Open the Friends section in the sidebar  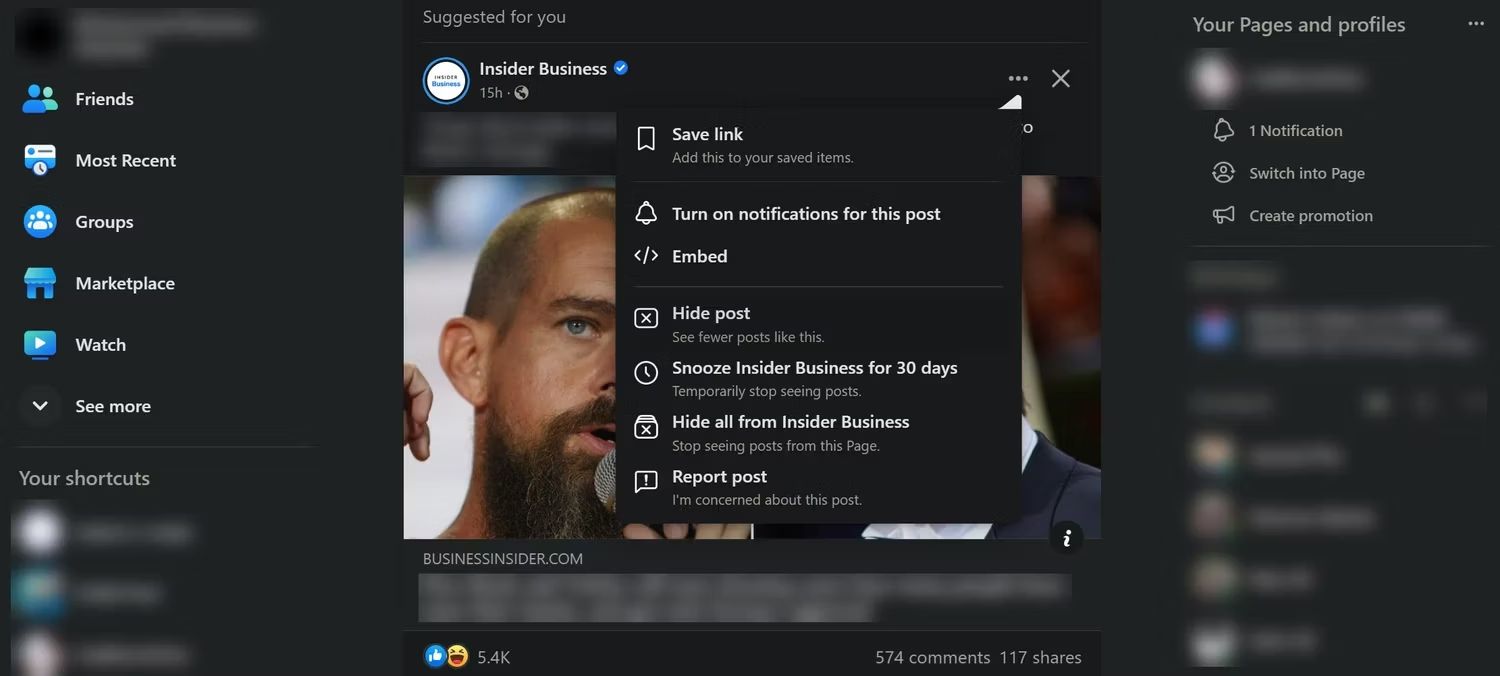[103, 99]
